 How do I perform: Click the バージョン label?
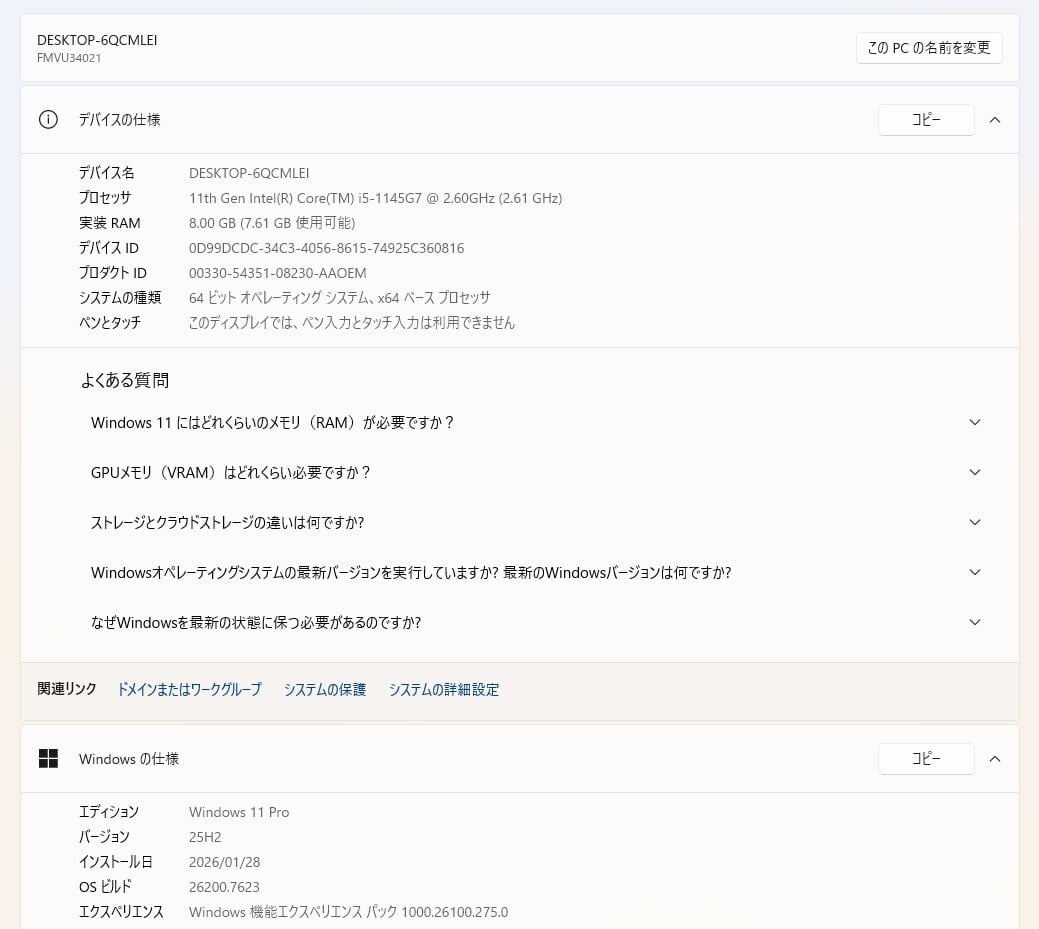pyautogui.click(x=104, y=837)
